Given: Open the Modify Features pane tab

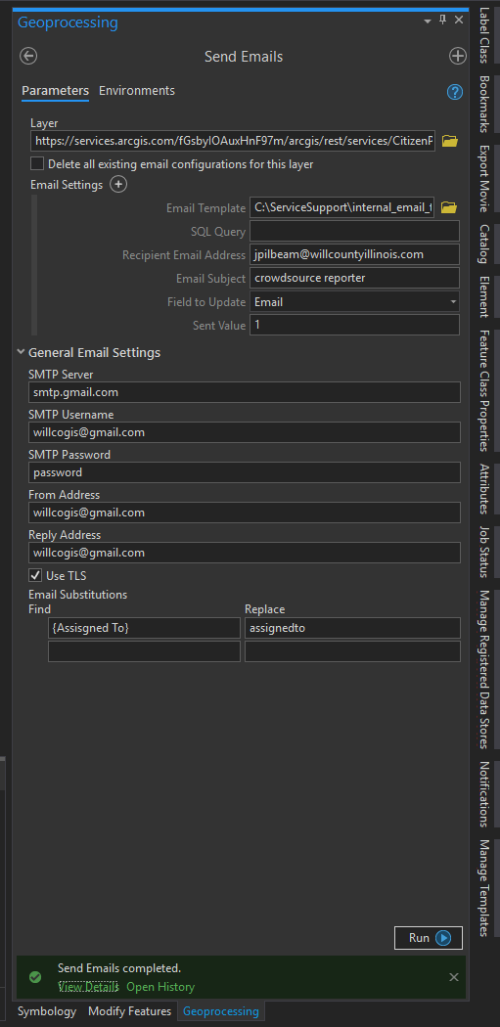Looking at the screenshot, I should point(130,1011).
